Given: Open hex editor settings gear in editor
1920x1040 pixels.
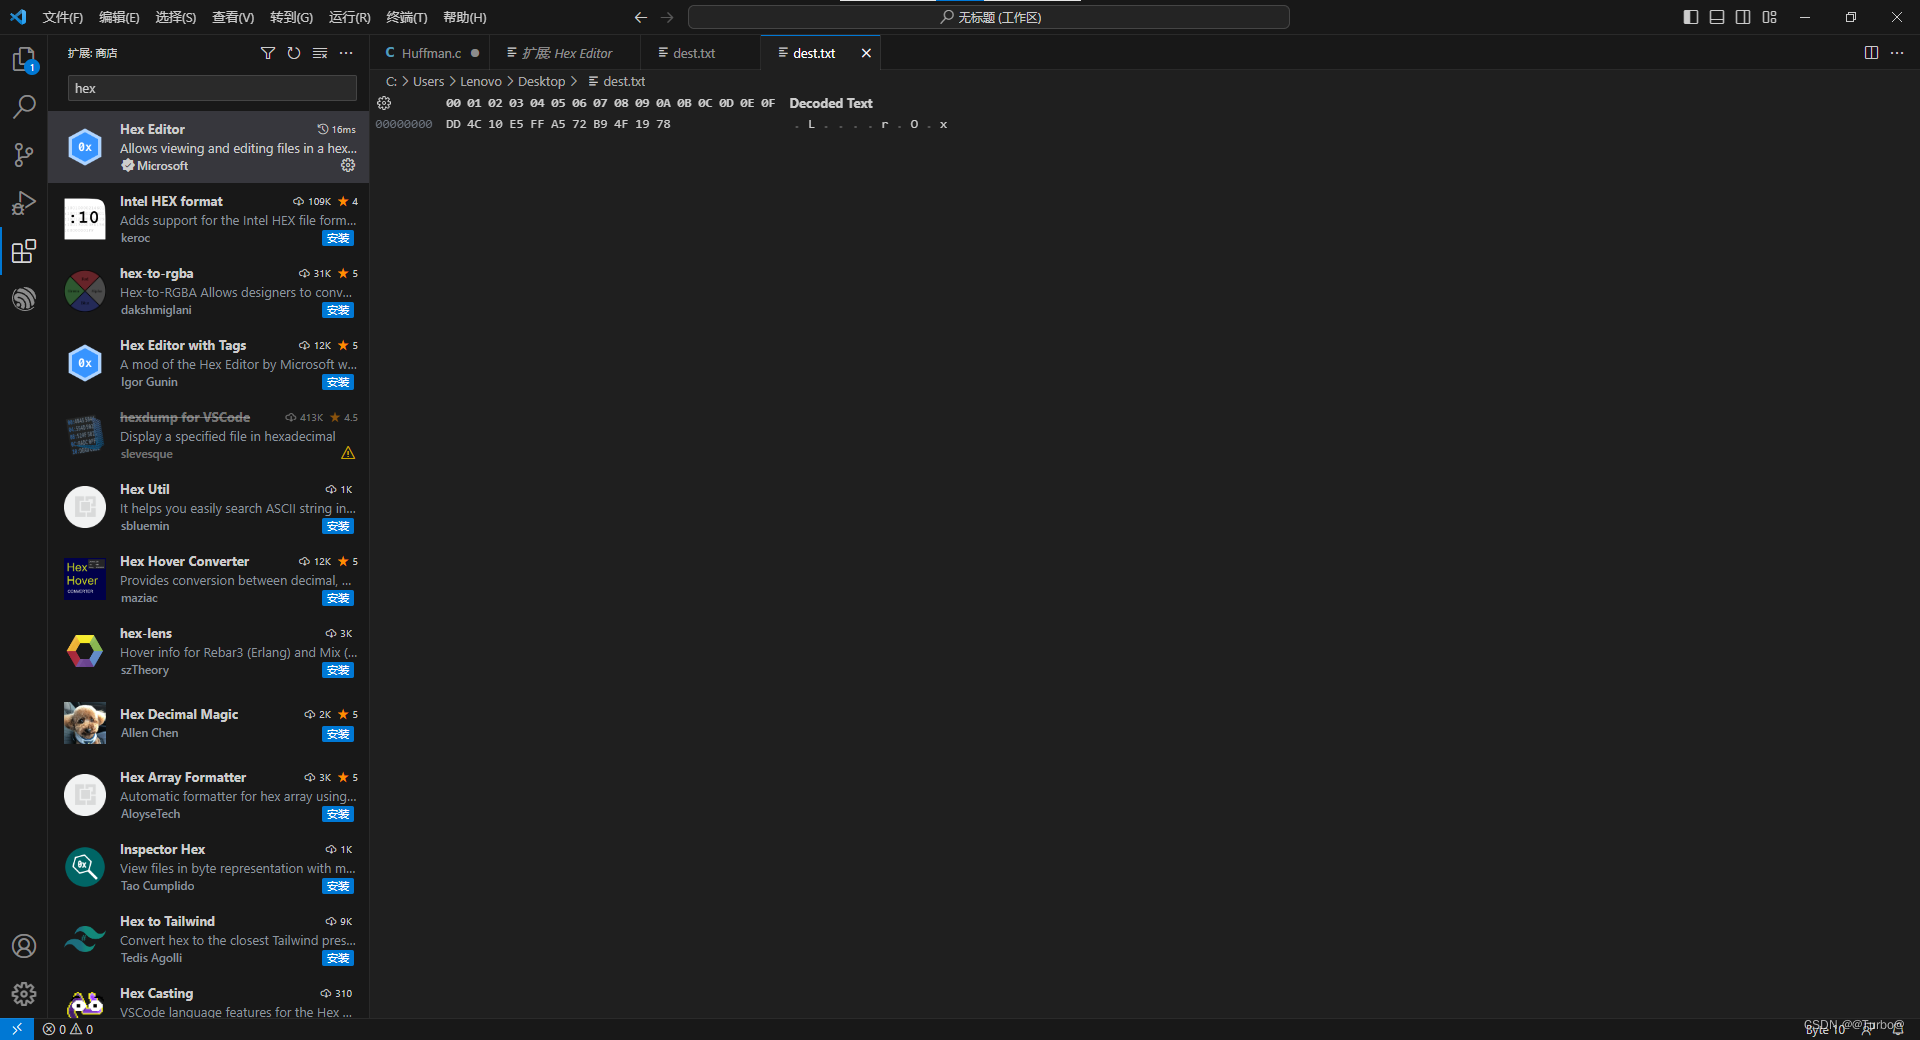Looking at the screenshot, I should coord(384,103).
